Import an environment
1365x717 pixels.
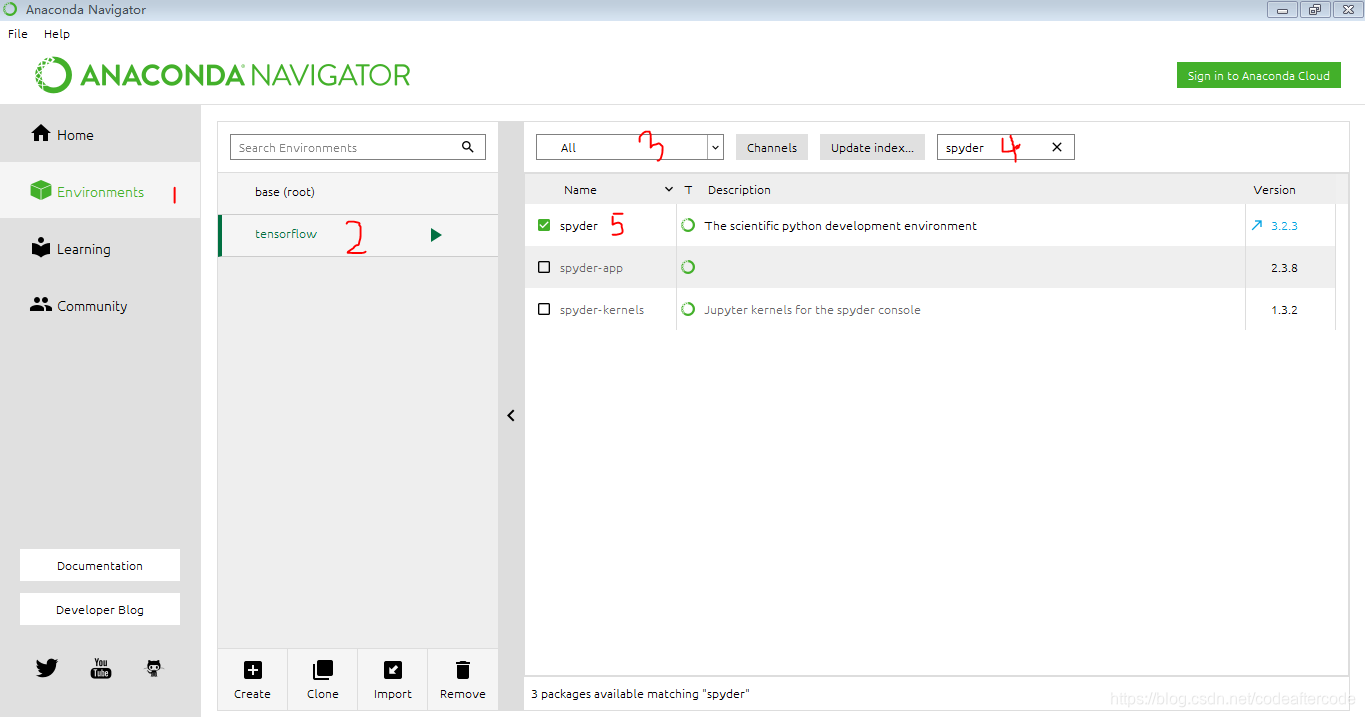tap(393, 679)
